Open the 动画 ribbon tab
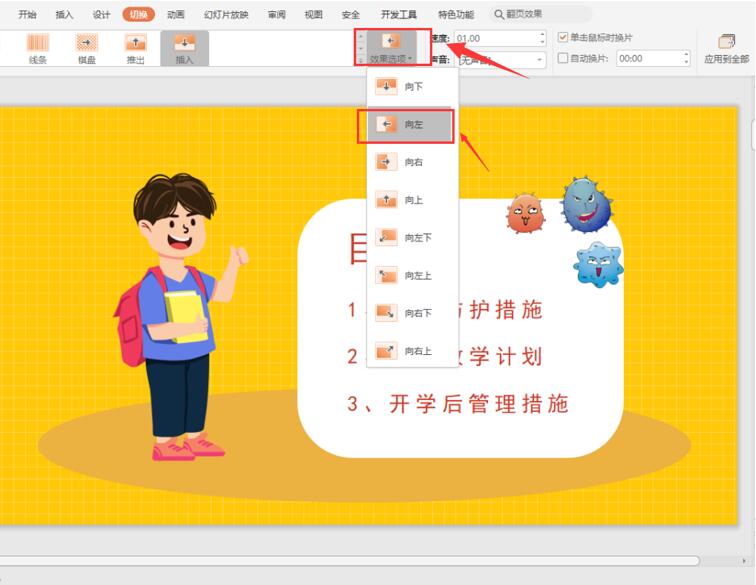 tap(176, 14)
